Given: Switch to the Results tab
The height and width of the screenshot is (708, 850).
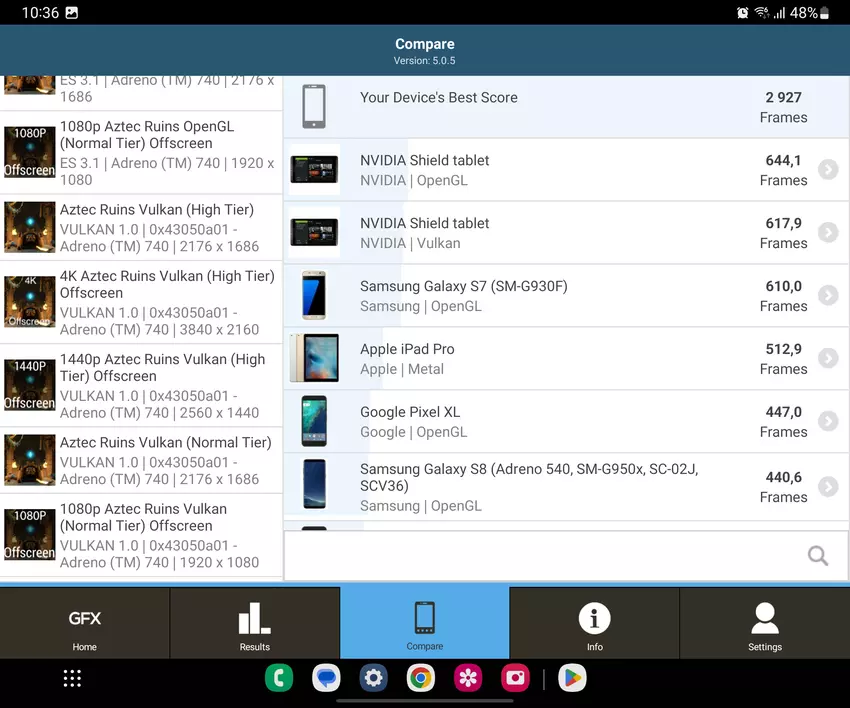Looking at the screenshot, I should pos(255,624).
